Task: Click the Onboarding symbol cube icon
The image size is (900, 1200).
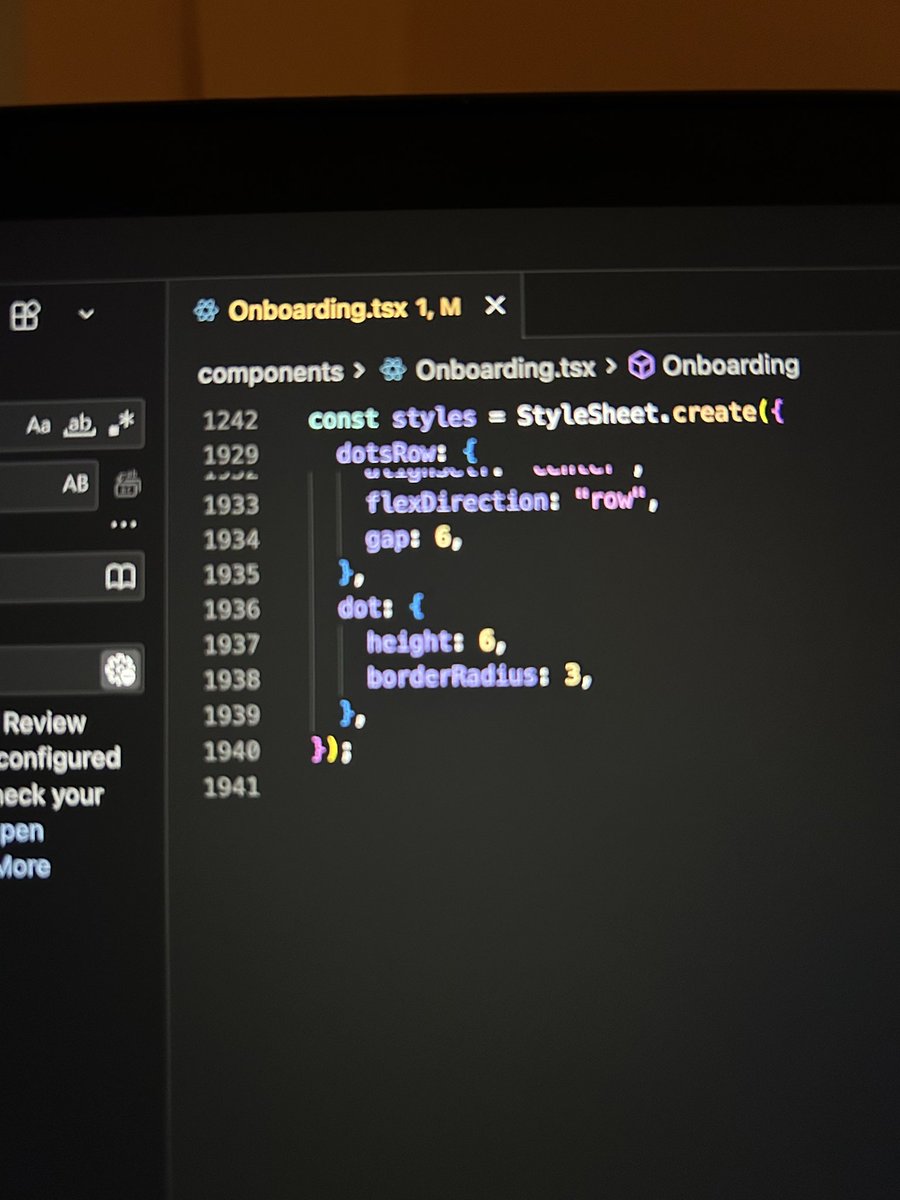Action: click(641, 366)
